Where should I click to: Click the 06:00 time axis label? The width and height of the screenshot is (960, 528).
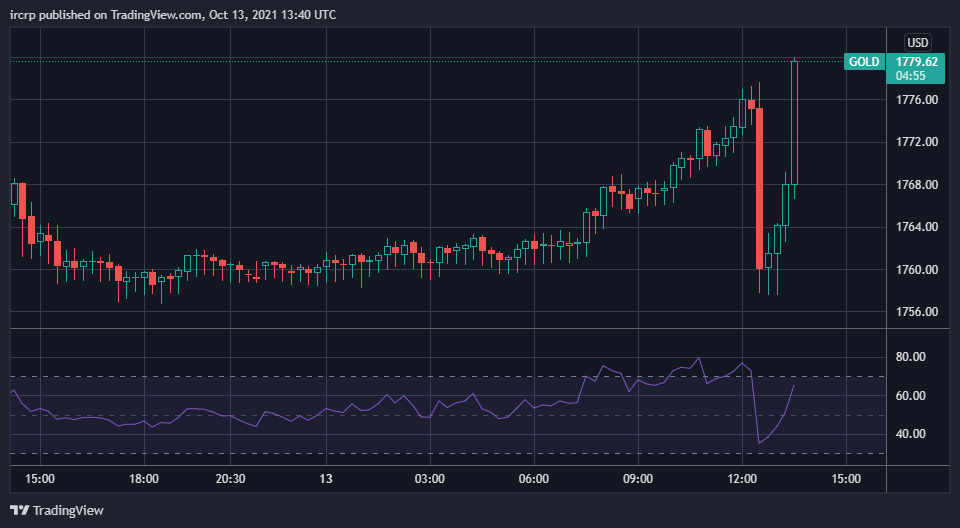(x=534, y=479)
